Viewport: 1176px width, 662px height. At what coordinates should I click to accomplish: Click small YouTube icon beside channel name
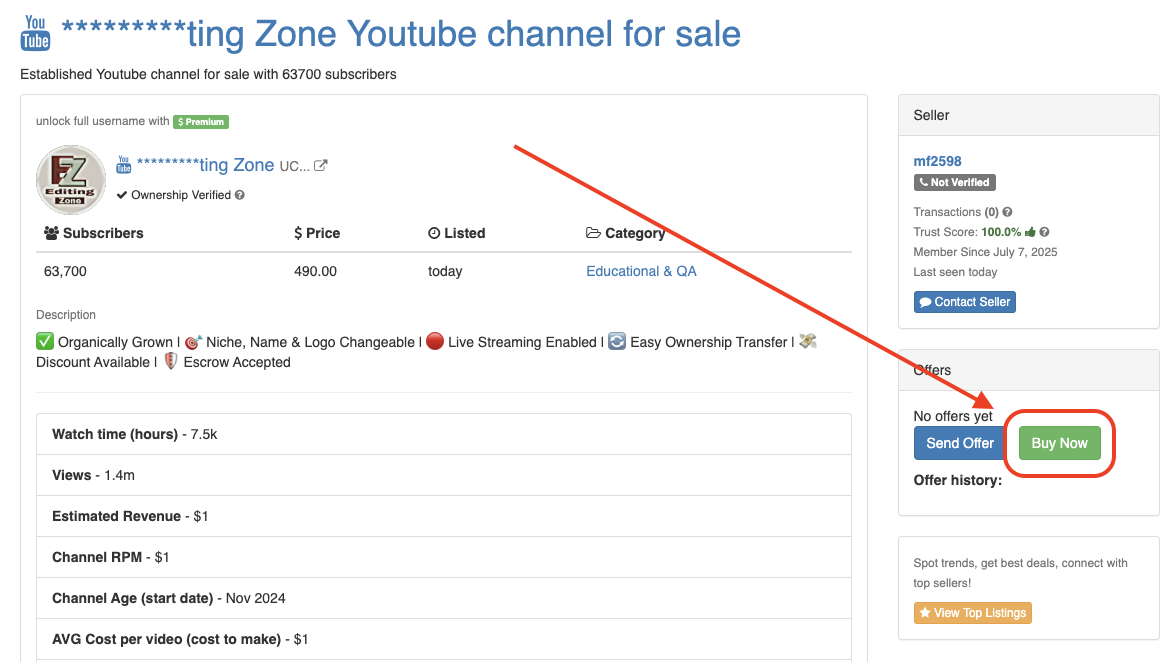124,165
